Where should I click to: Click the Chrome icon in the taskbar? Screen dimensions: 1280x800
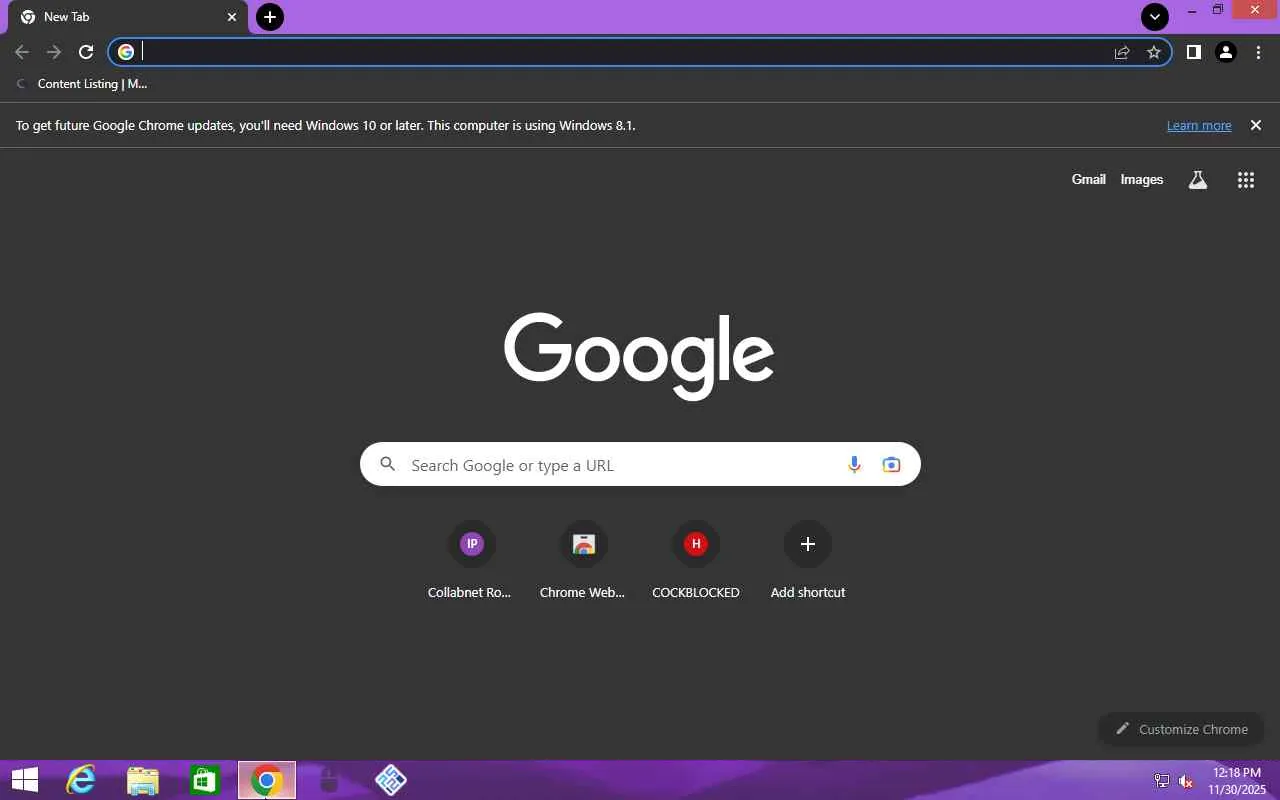point(267,780)
